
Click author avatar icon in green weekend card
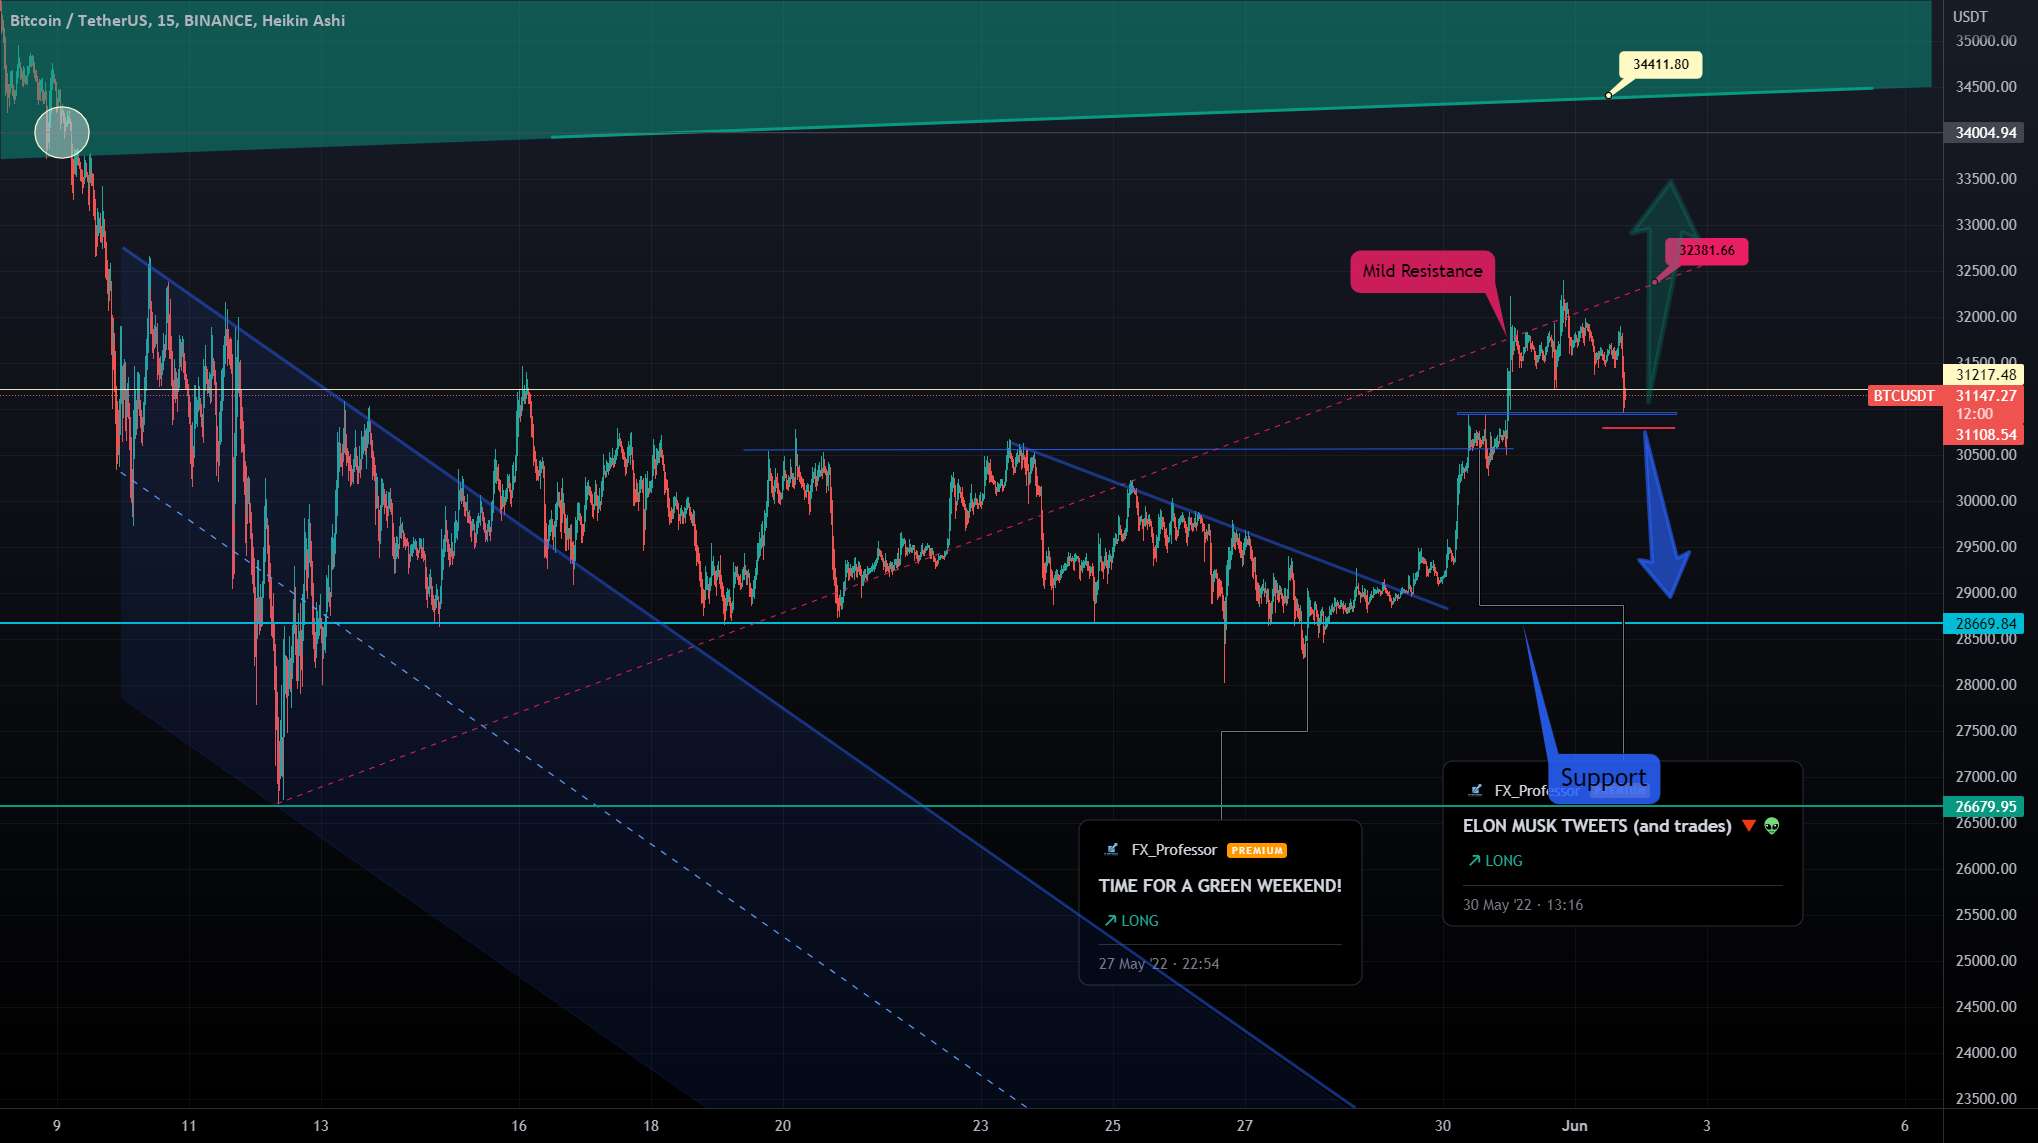(x=1111, y=850)
